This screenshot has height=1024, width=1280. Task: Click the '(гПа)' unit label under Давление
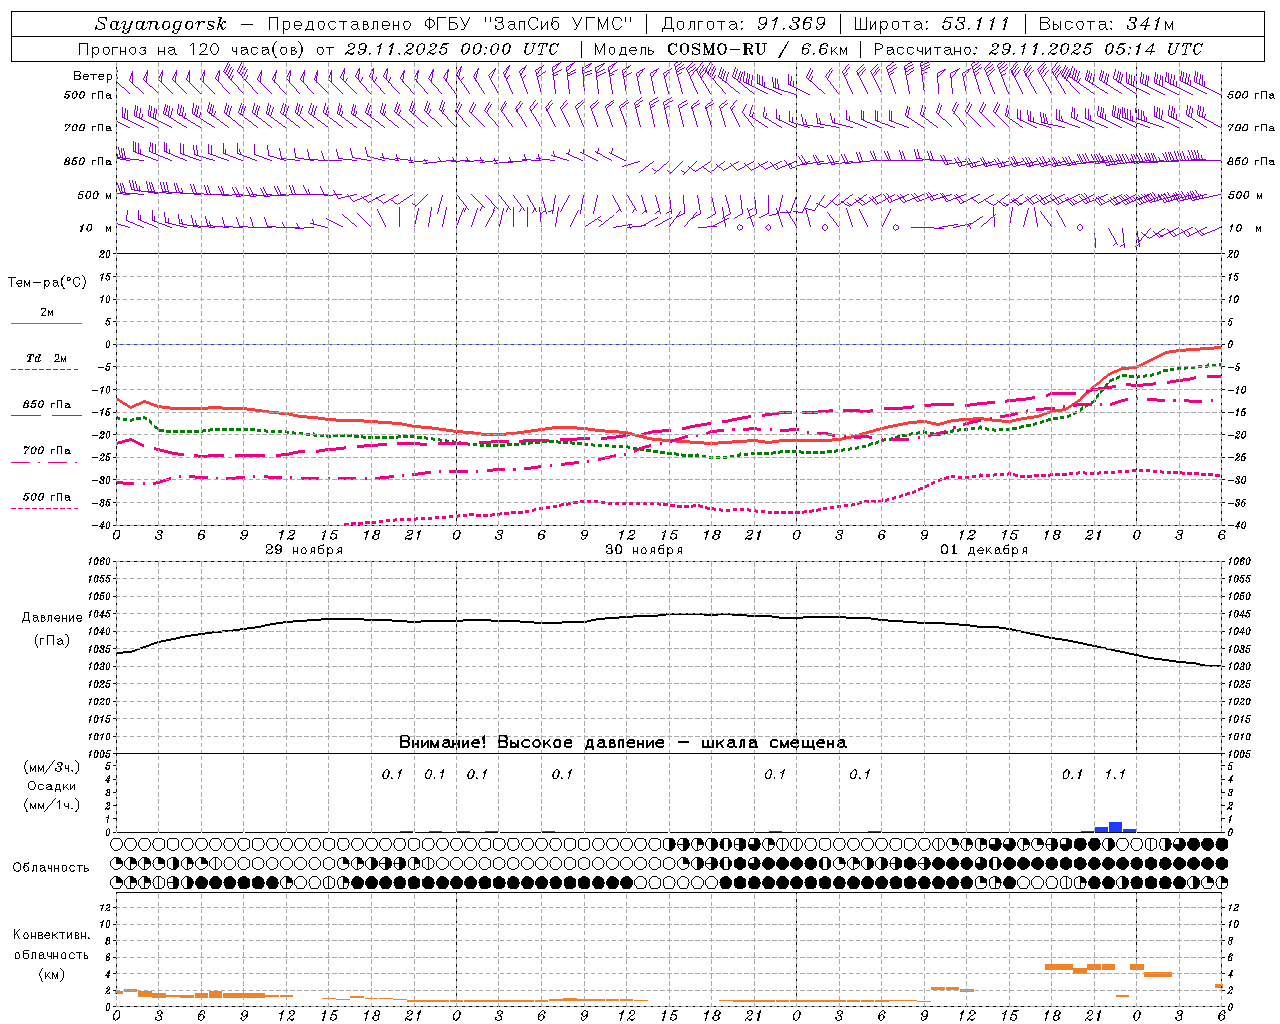pyautogui.click(x=51, y=641)
